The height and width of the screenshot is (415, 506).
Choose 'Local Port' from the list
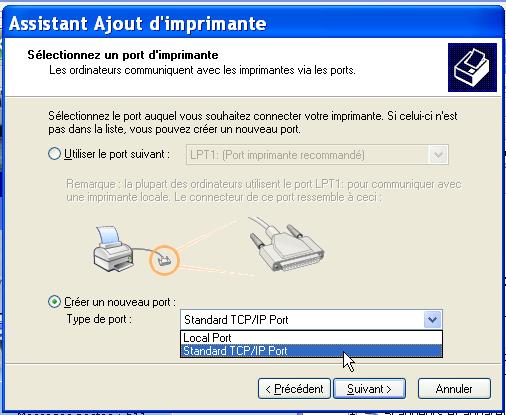pos(311,338)
